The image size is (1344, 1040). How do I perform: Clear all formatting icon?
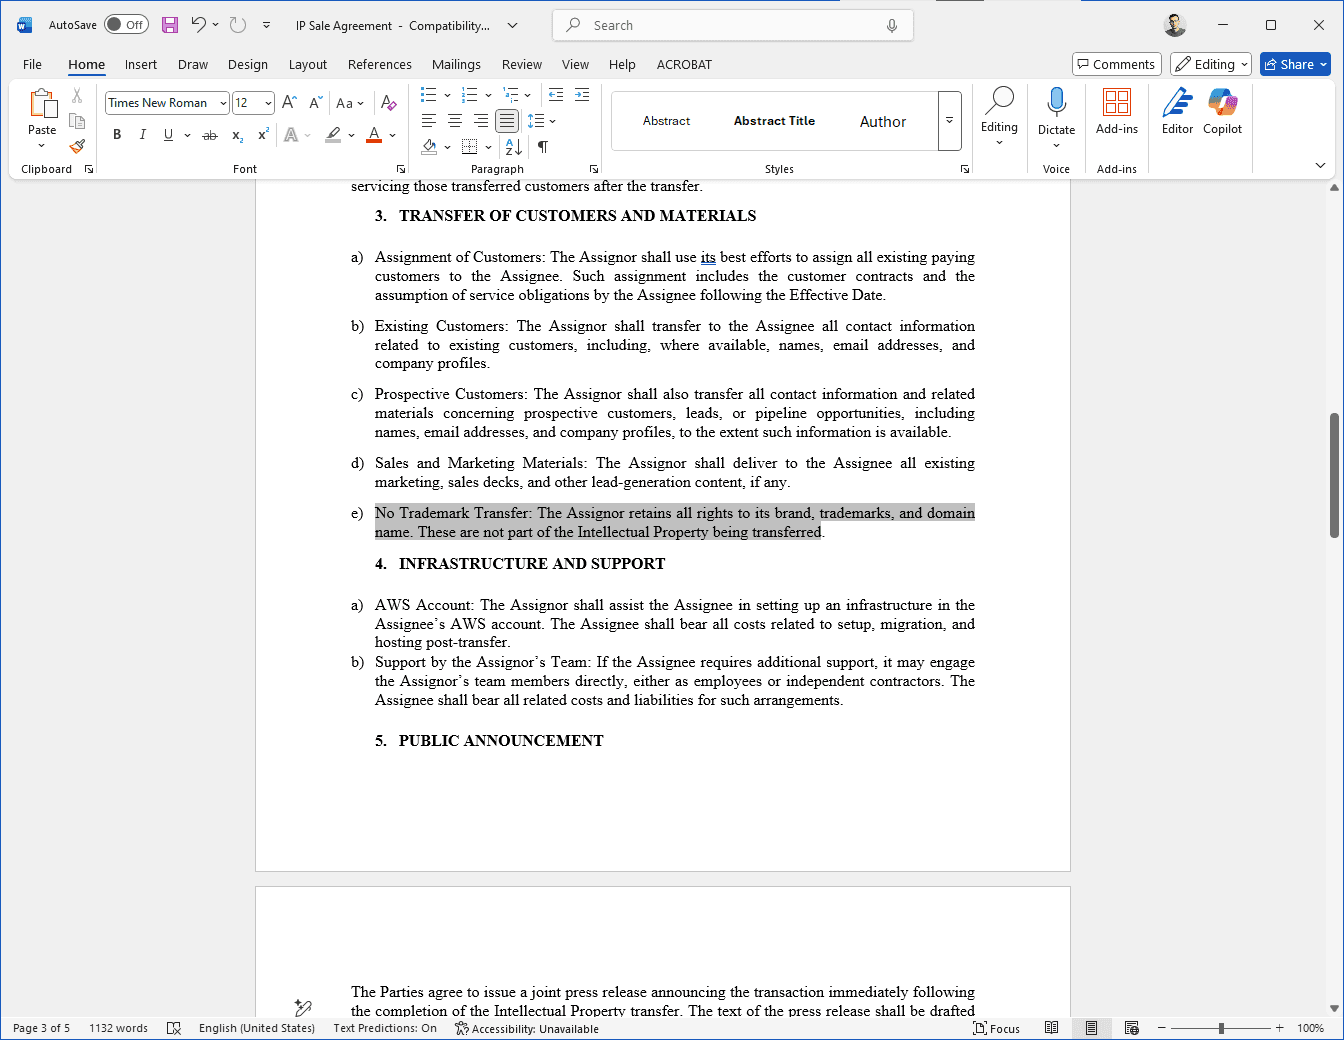pyautogui.click(x=389, y=102)
